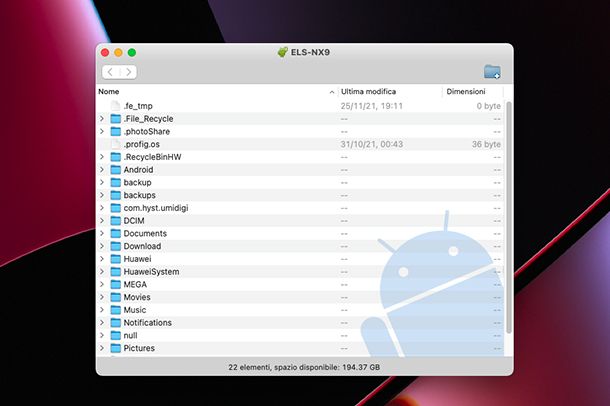The height and width of the screenshot is (406, 610).
Task: Click the Notifications folder icon
Action: pyautogui.click(x=116, y=323)
